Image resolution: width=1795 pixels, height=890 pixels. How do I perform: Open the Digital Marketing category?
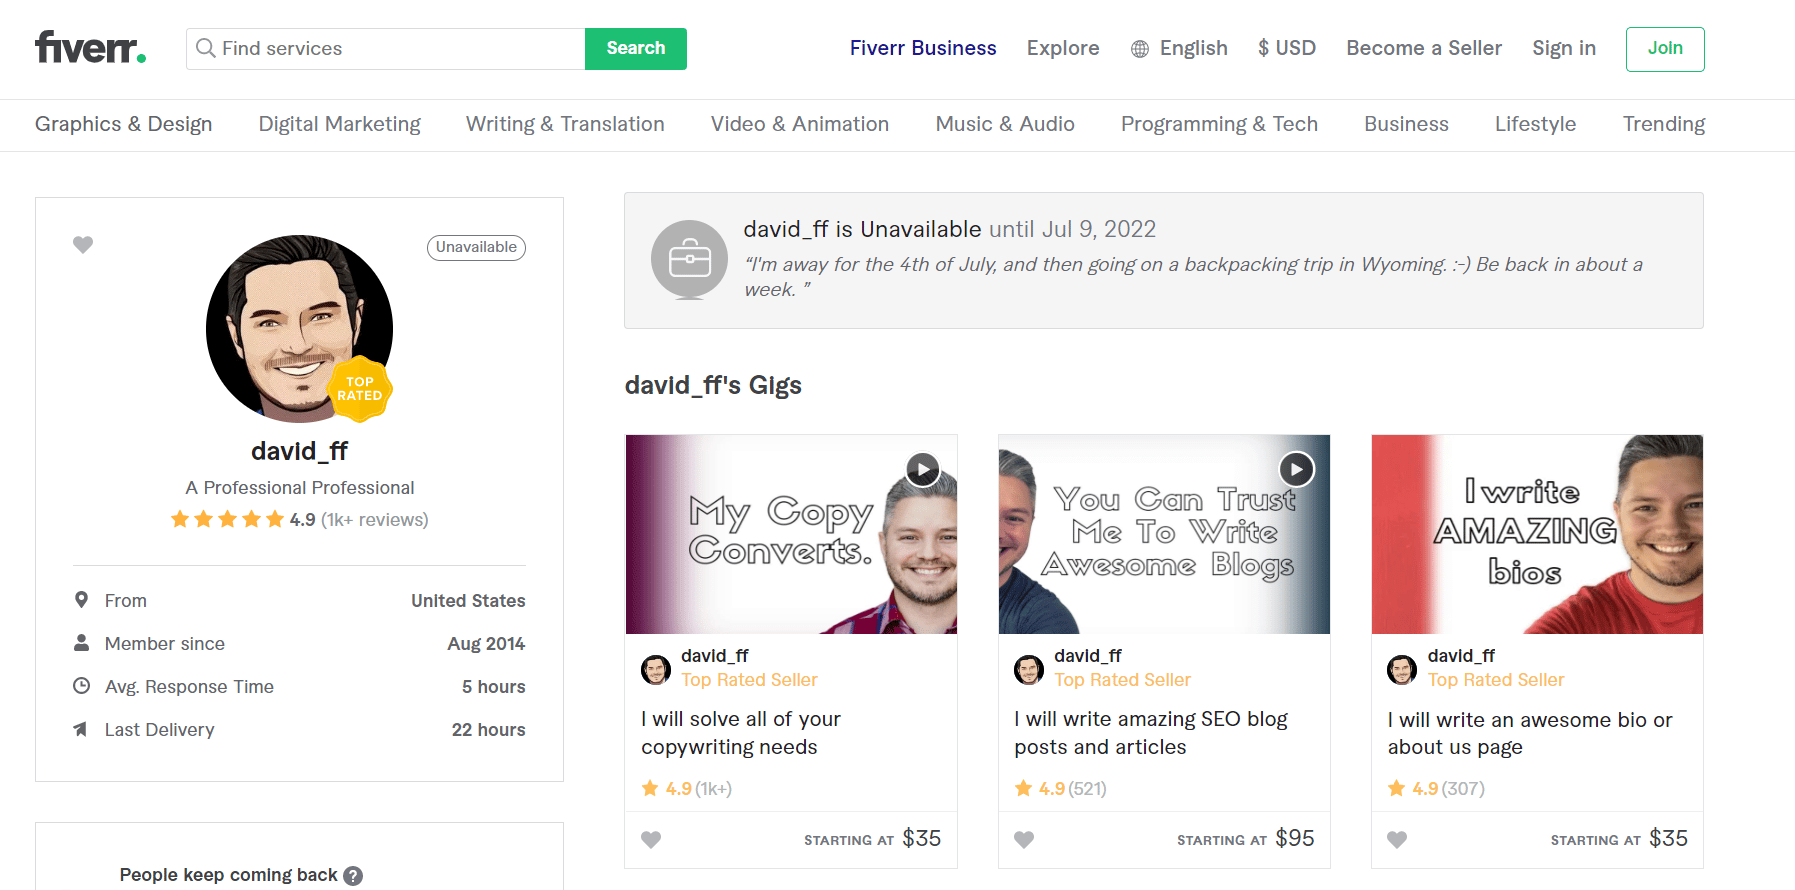tap(340, 124)
